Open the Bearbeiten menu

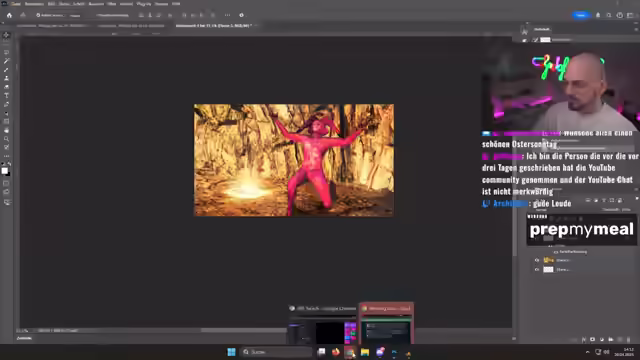pos(34,4)
